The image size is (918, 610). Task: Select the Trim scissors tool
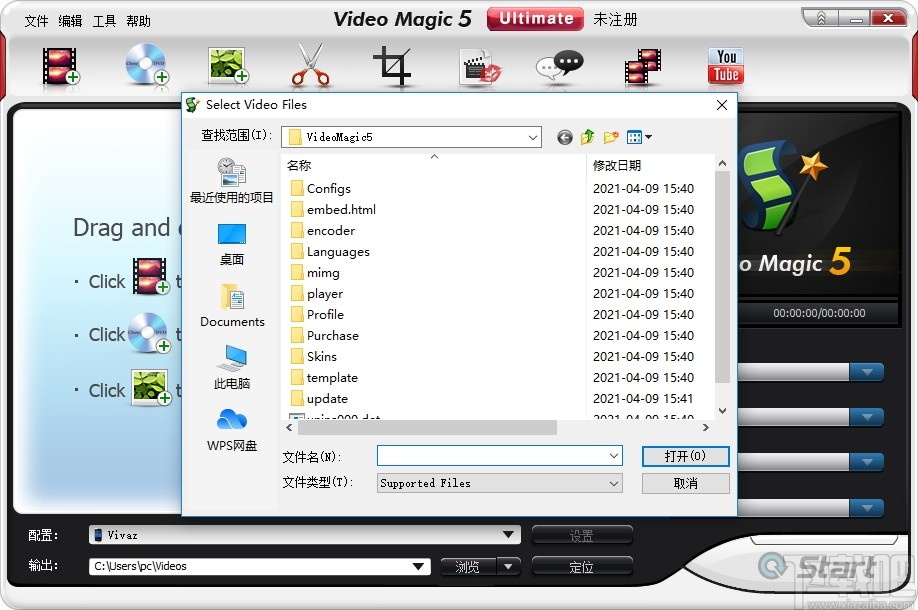(x=308, y=64)
